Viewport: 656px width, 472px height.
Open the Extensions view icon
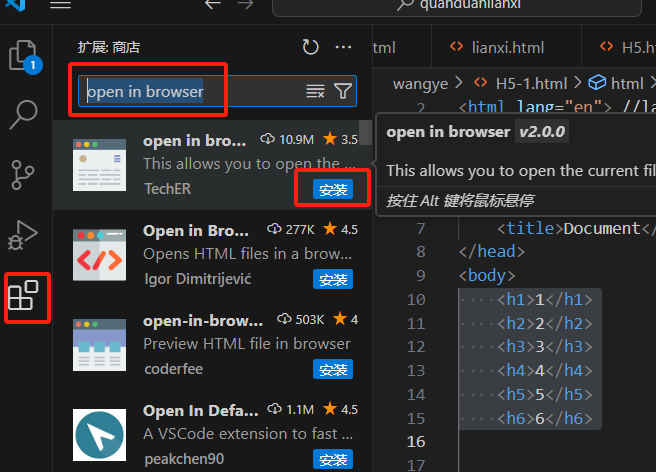[23, 295]
